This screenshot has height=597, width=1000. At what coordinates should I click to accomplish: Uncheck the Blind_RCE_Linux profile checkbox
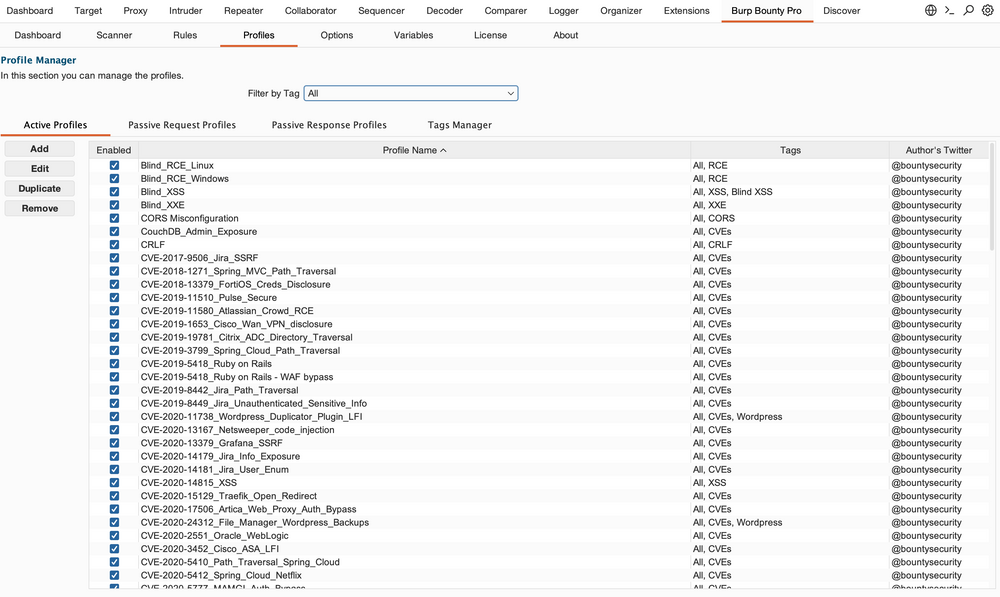click(x=114, y=165)
